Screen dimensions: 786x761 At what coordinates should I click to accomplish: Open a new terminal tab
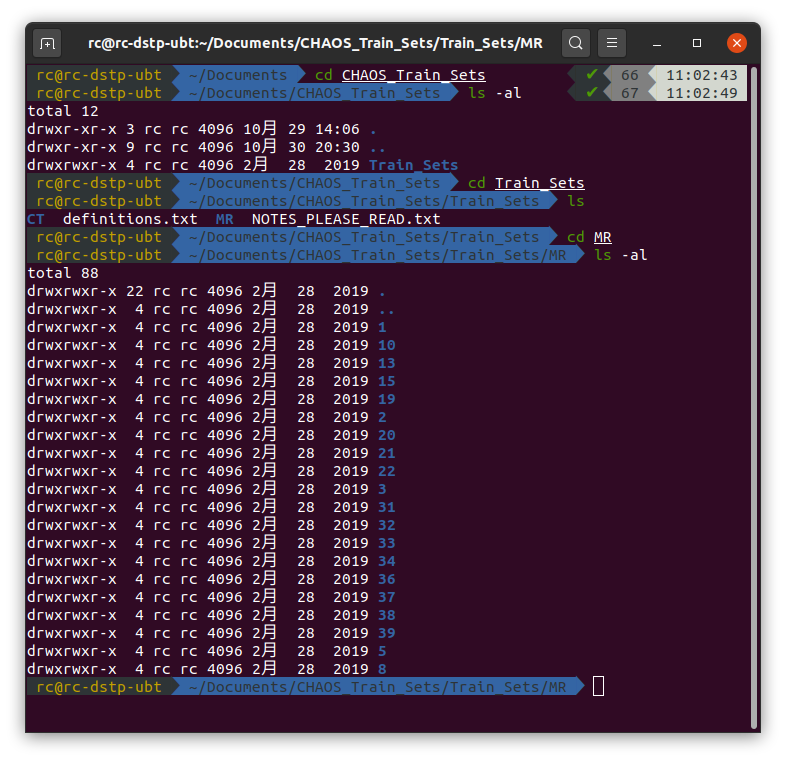47,44
